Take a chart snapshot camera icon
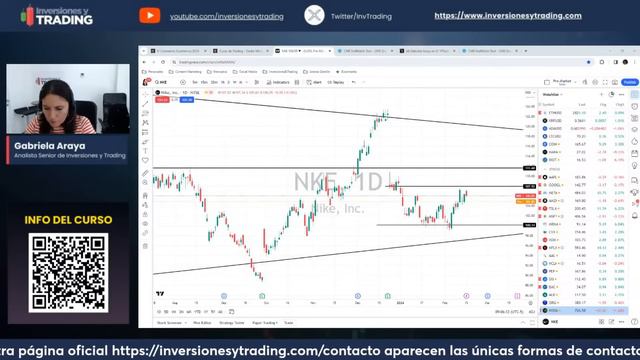The width and height of the screenshot is (640, 360). click(615, 82)
